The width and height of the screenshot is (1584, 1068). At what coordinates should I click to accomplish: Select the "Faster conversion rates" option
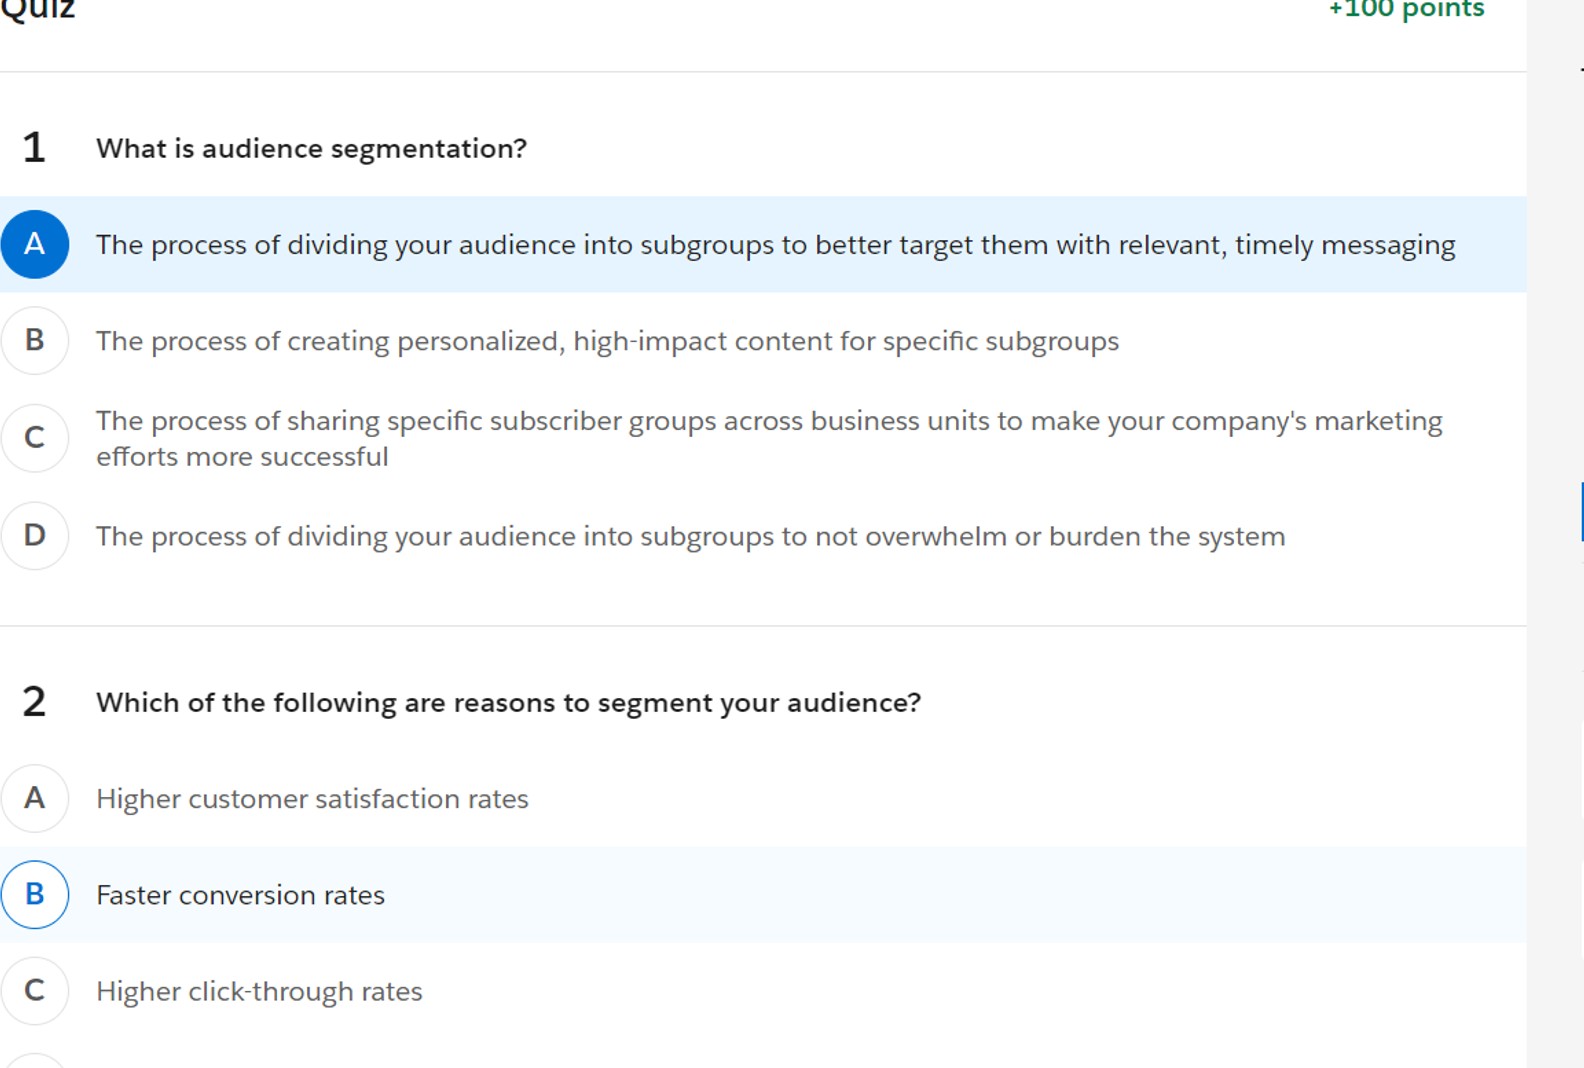click(35, 895)
